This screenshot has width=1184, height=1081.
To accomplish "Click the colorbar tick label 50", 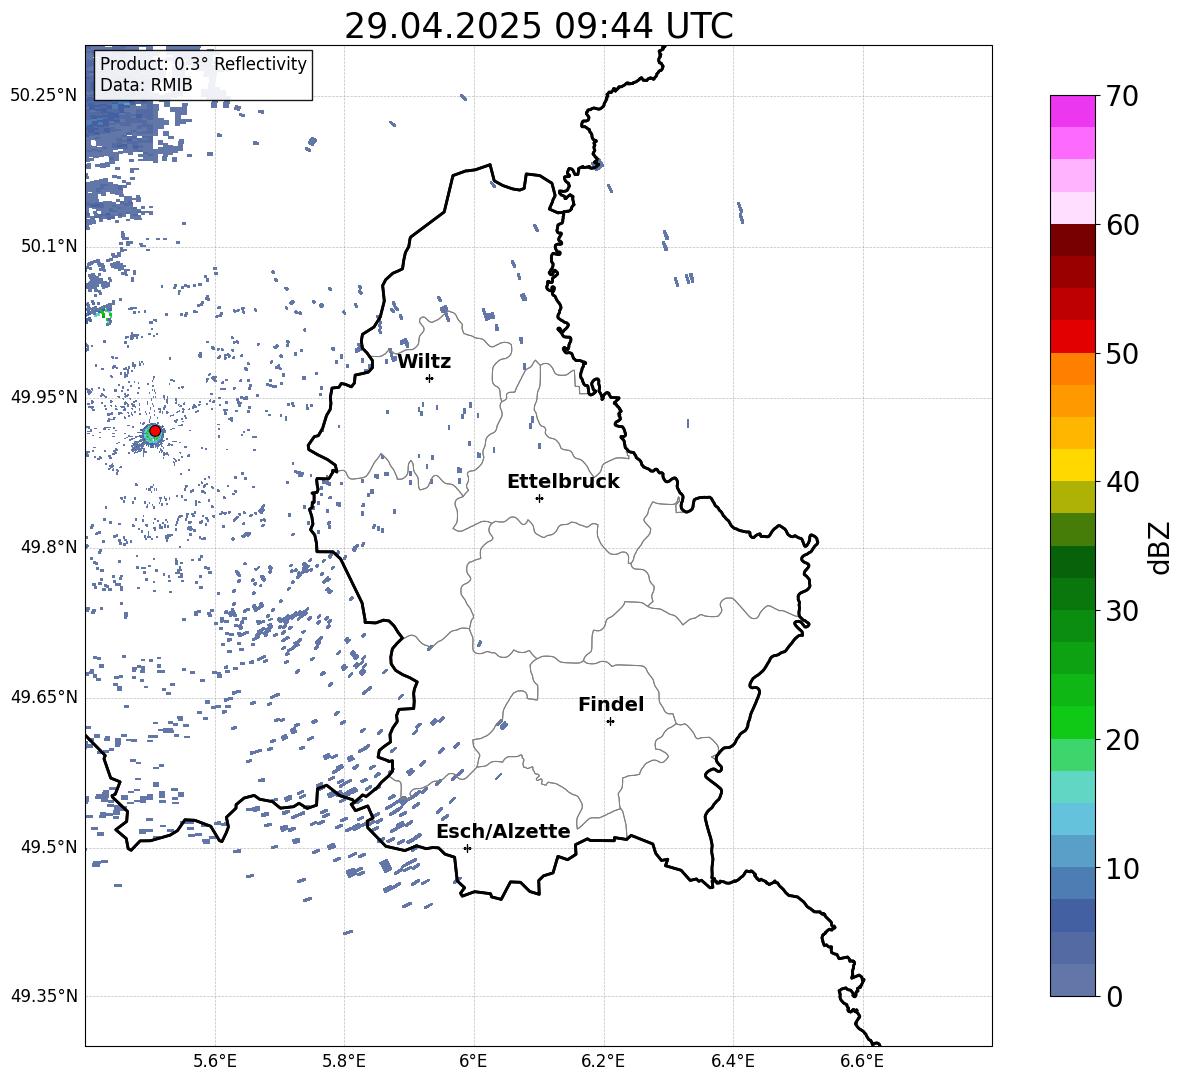I will pos(1122,353).
